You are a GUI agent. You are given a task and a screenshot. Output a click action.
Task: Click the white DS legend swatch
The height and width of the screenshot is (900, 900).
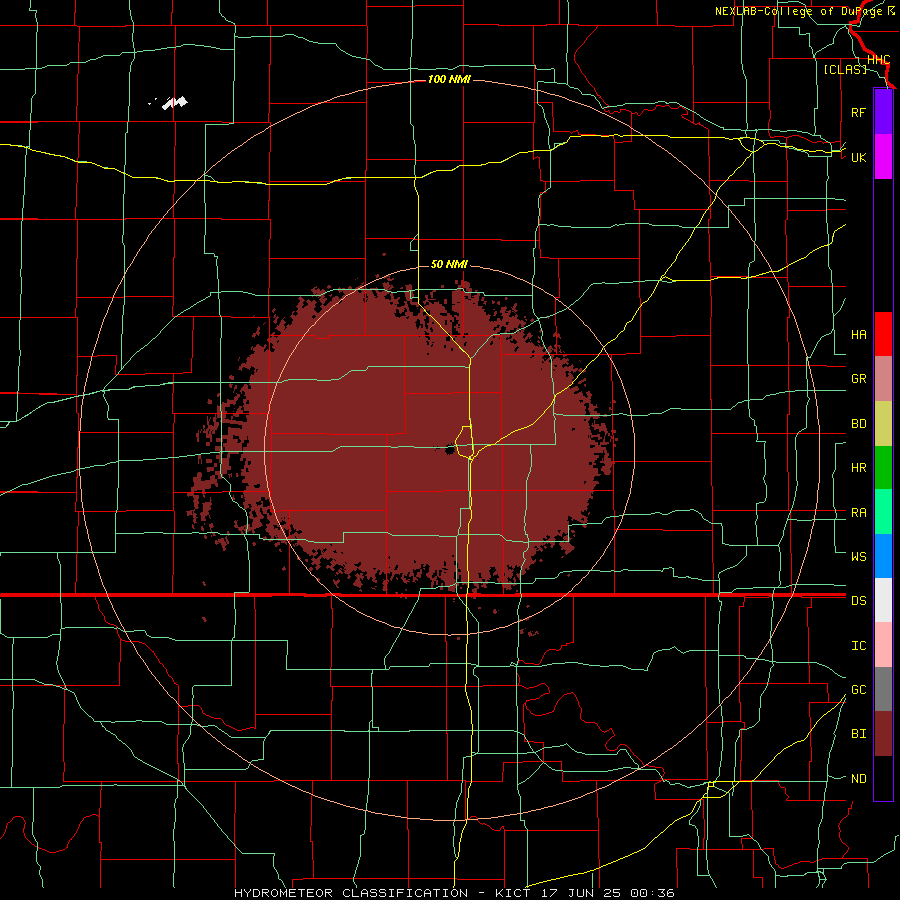tap(883, 600)
